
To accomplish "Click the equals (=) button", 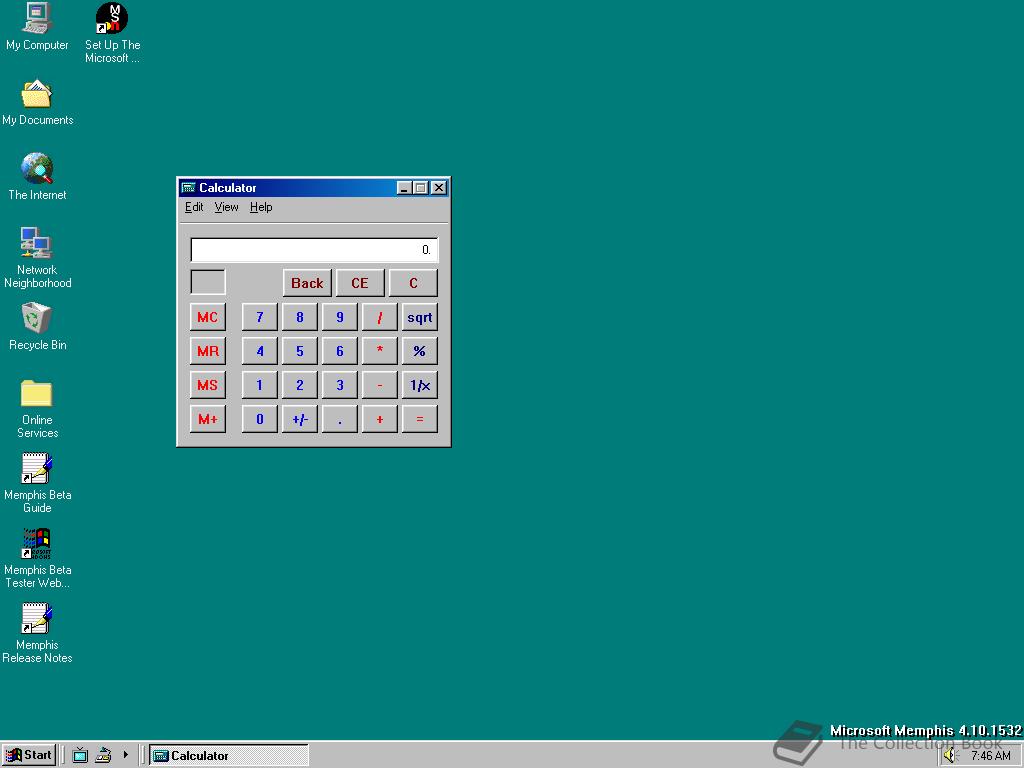I will click(419, 419).
